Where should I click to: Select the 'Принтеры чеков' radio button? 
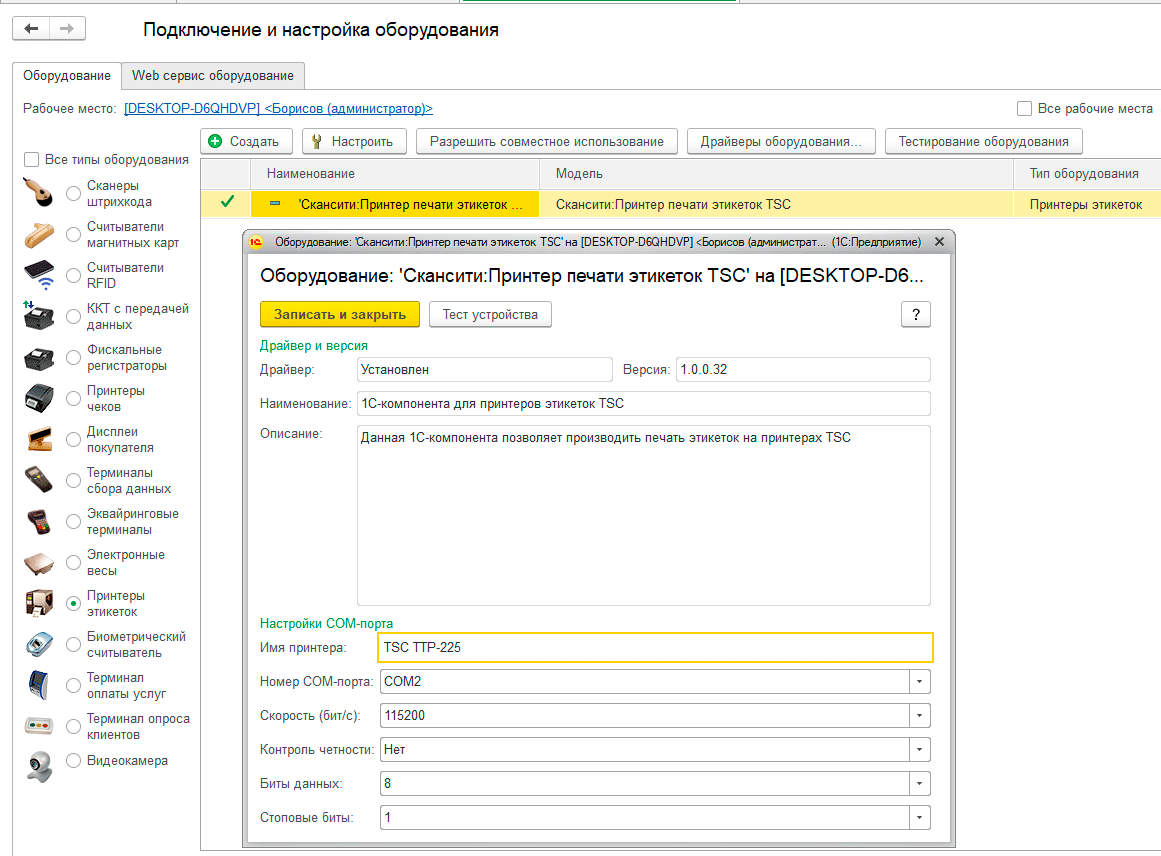[x=73, y=399]
